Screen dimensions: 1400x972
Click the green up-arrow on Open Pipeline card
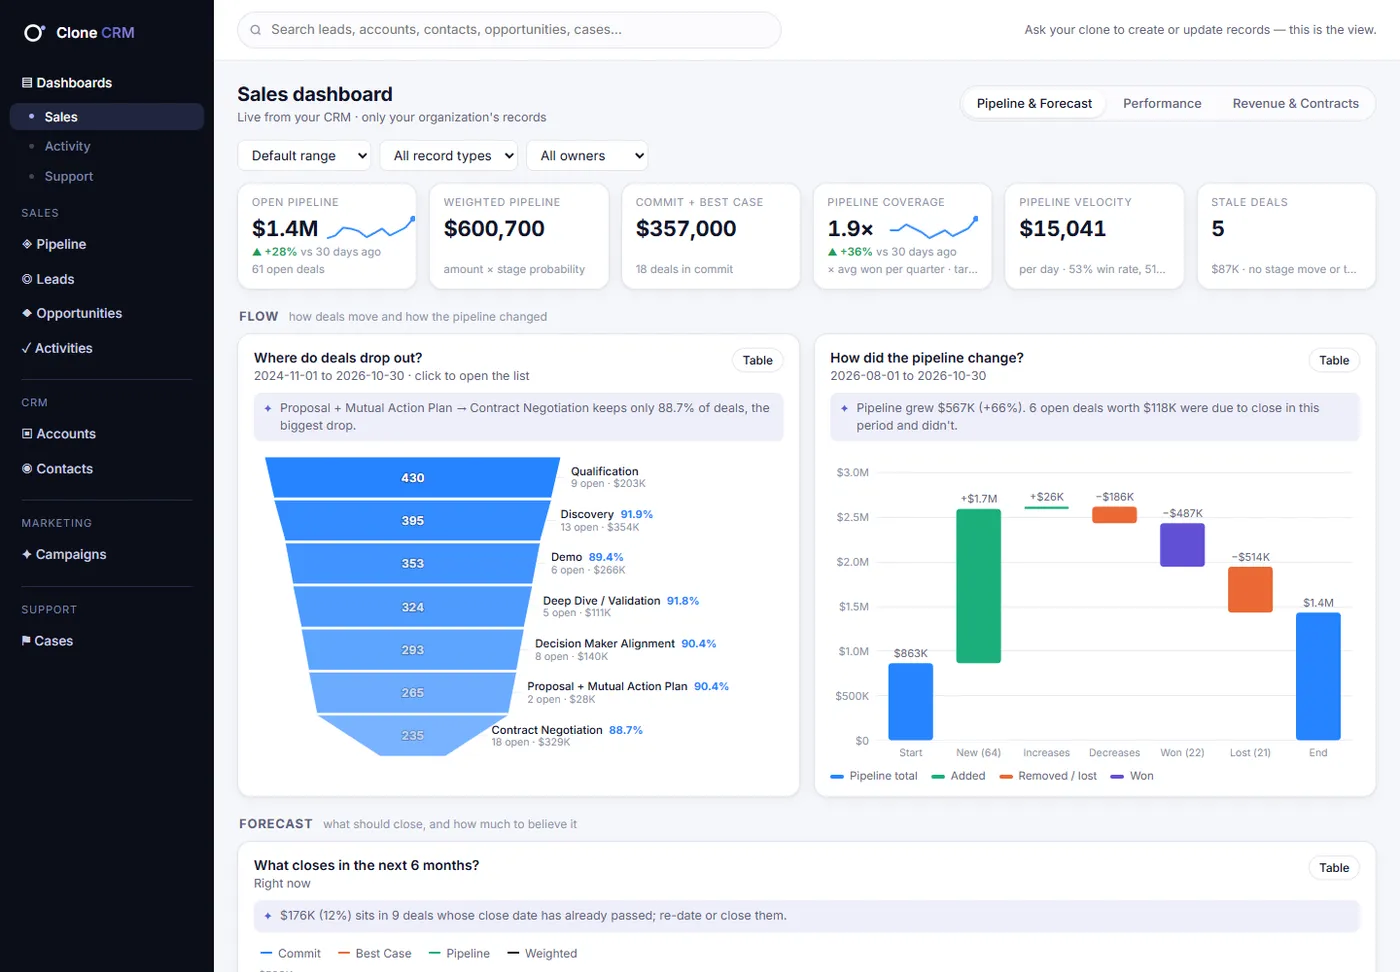(x=257, y=252)
